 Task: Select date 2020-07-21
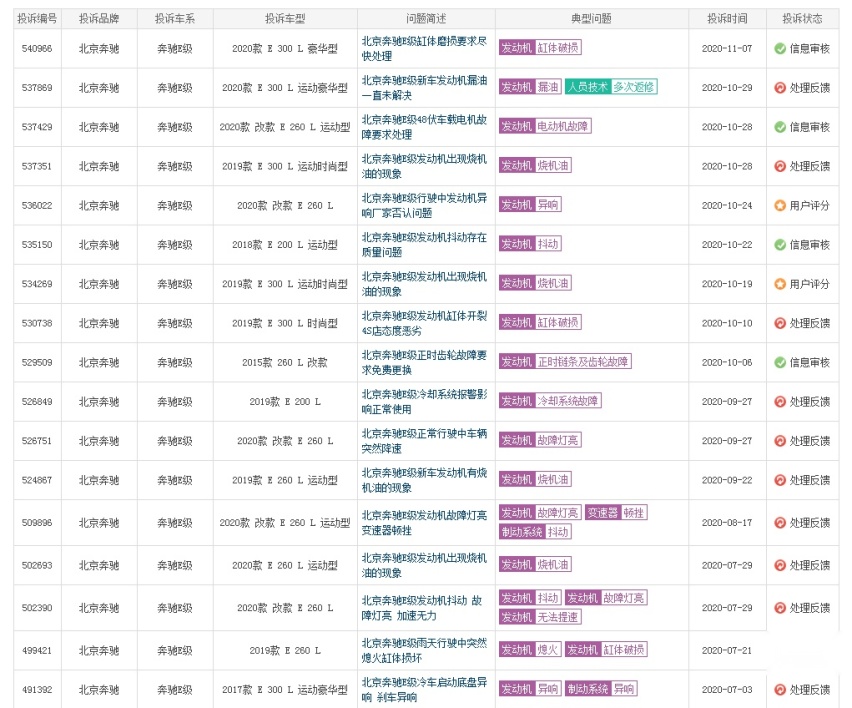[x=727, y=650]
